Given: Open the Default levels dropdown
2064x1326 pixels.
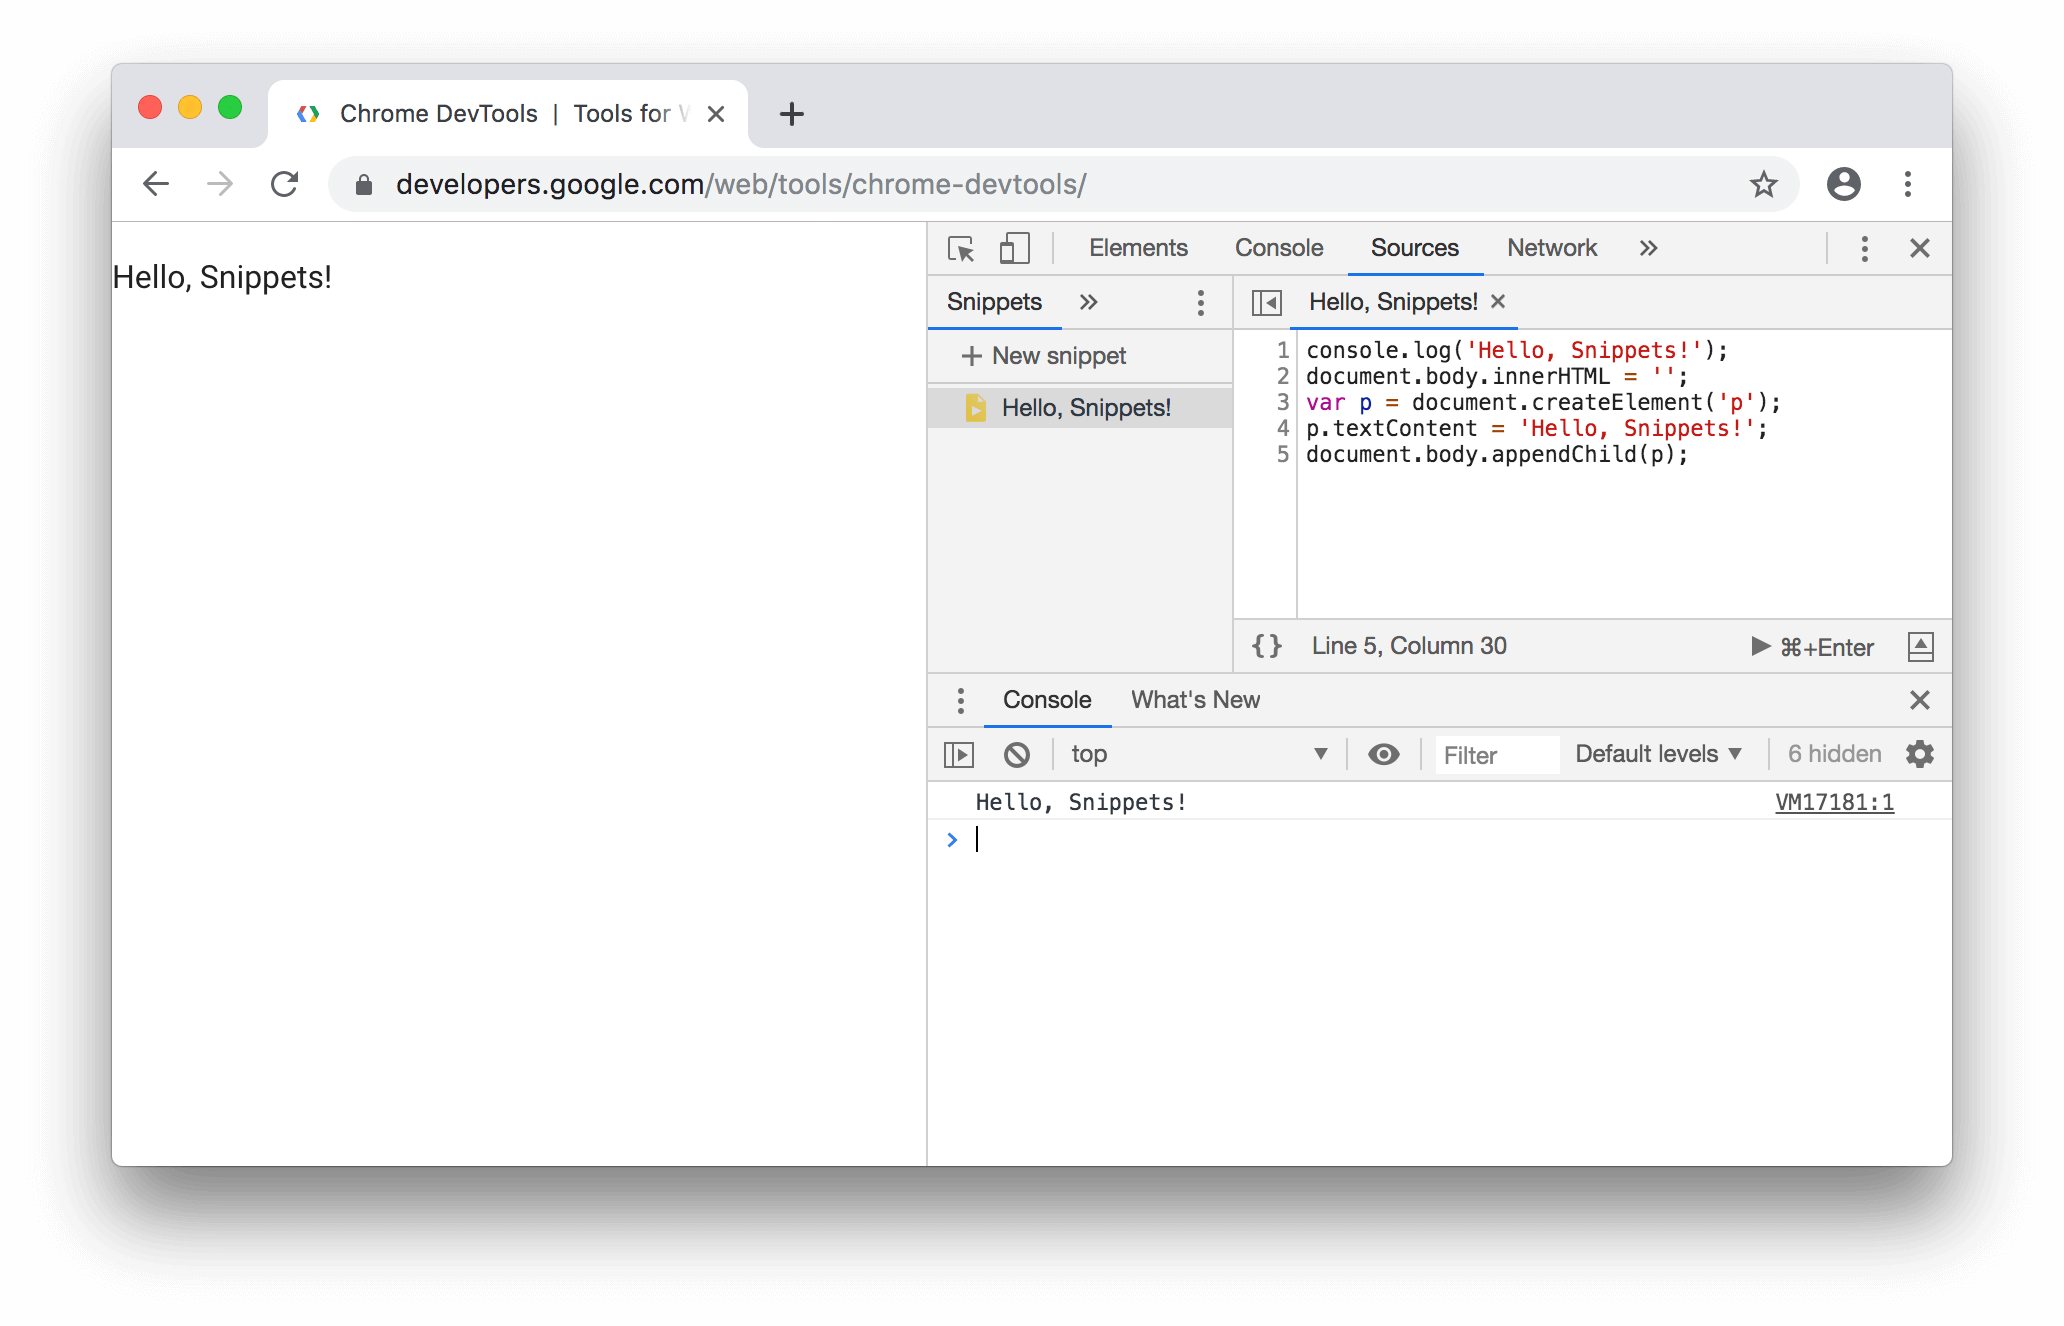Looking at the screenshot, I should point(1658,754).
